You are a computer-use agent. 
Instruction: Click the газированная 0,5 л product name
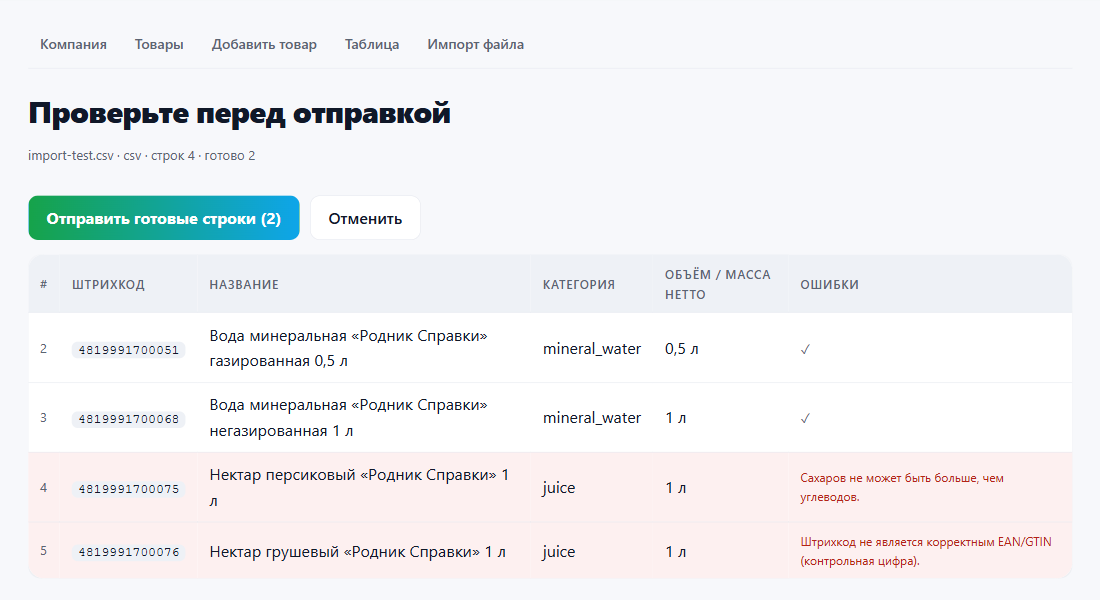[348, 348]
